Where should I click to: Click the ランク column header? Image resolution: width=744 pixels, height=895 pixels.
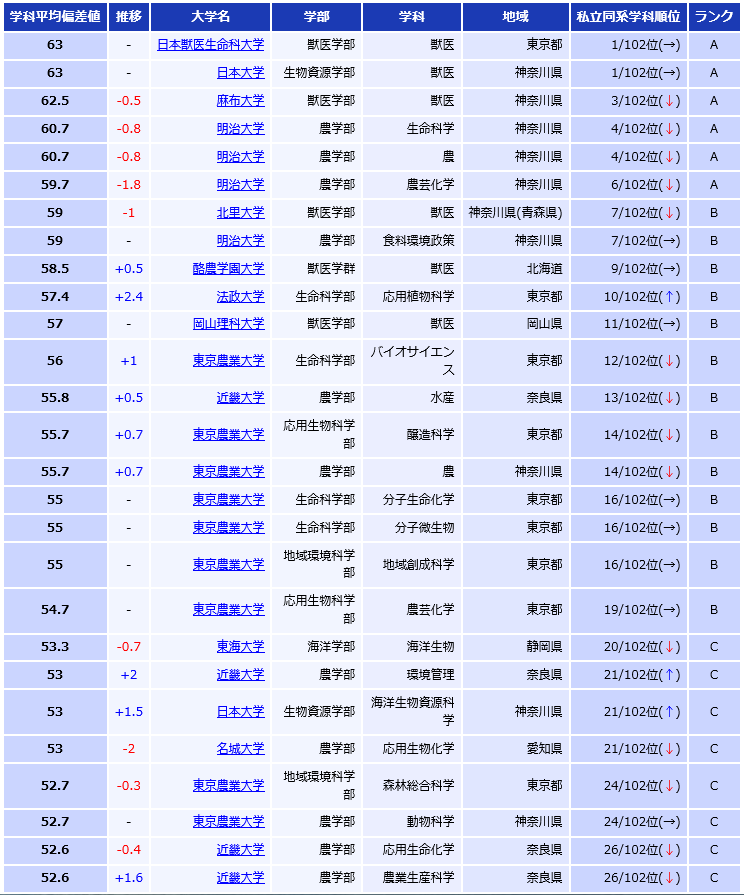pos(714,17)
